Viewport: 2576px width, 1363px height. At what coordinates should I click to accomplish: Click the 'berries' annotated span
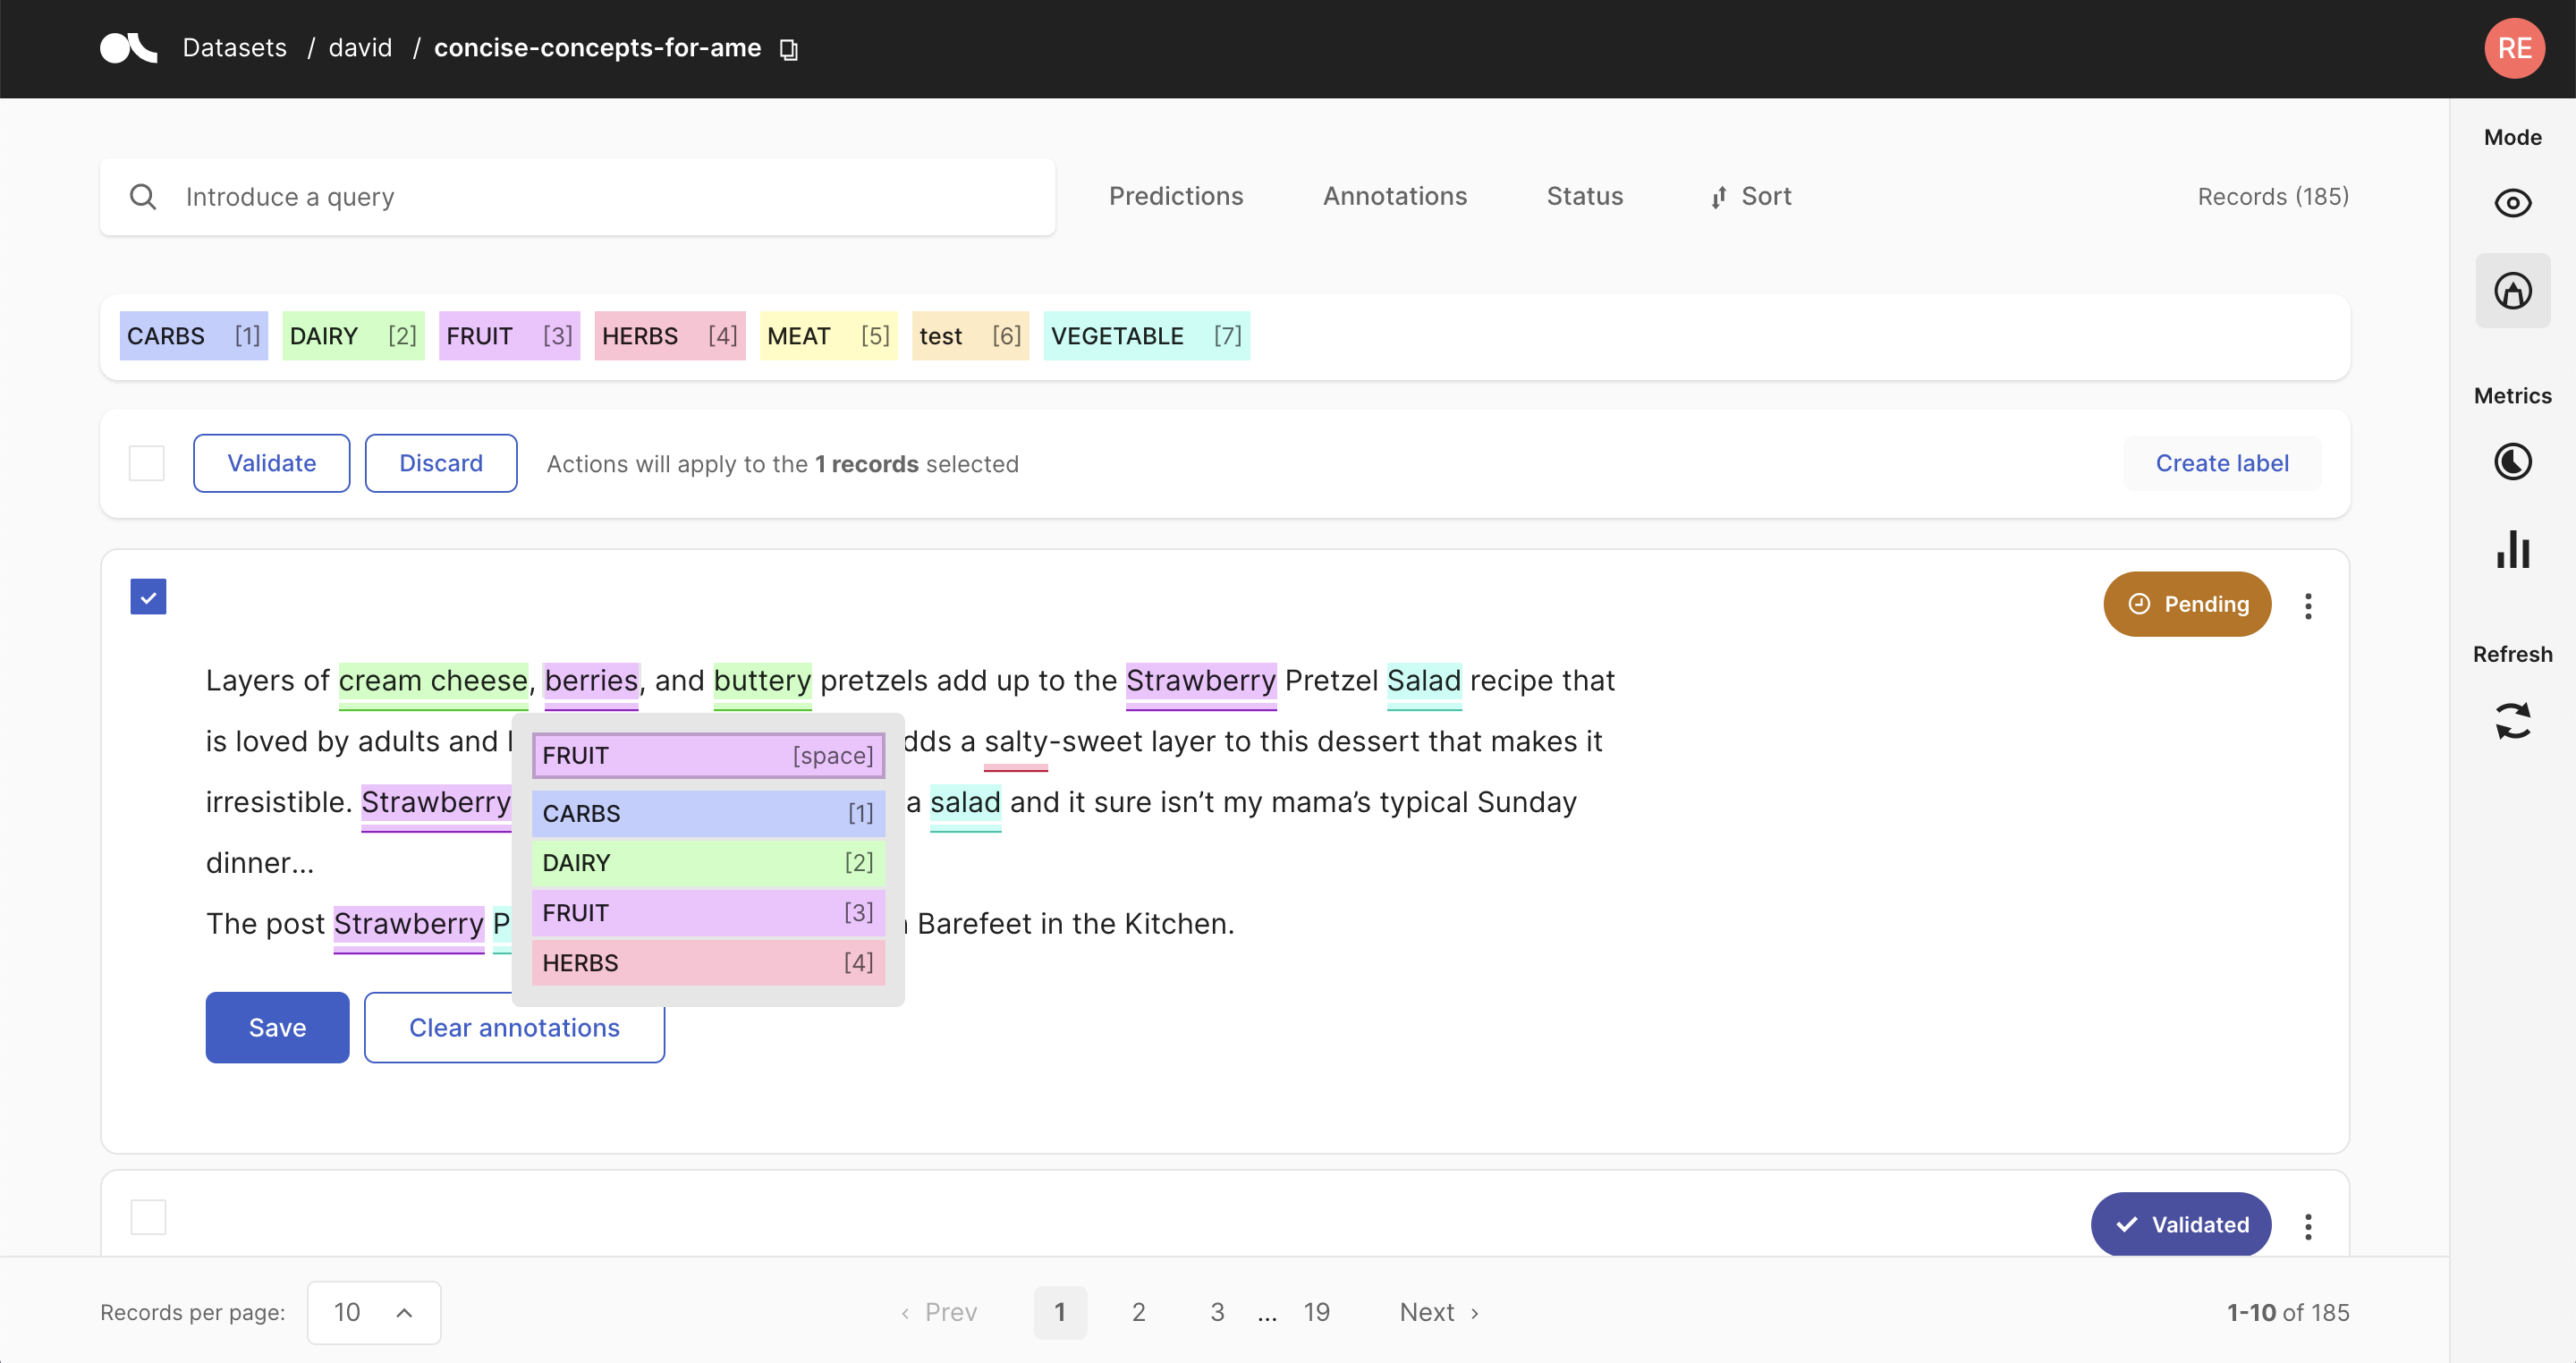click(x=591, y=681)
